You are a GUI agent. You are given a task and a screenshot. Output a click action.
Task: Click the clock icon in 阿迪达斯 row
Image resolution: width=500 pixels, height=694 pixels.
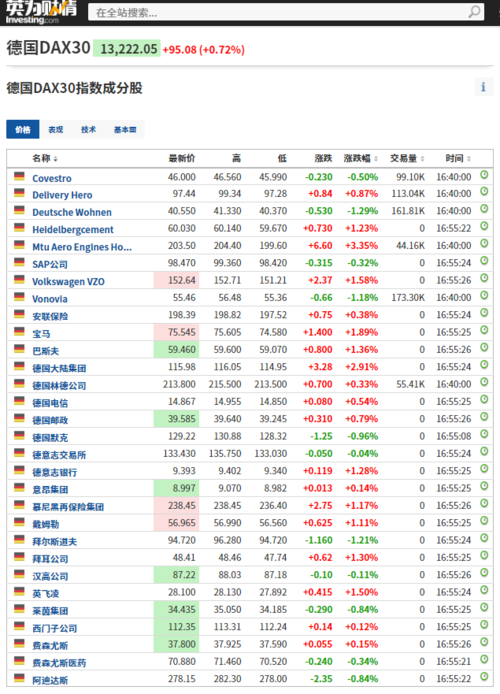tap(484, 677)
